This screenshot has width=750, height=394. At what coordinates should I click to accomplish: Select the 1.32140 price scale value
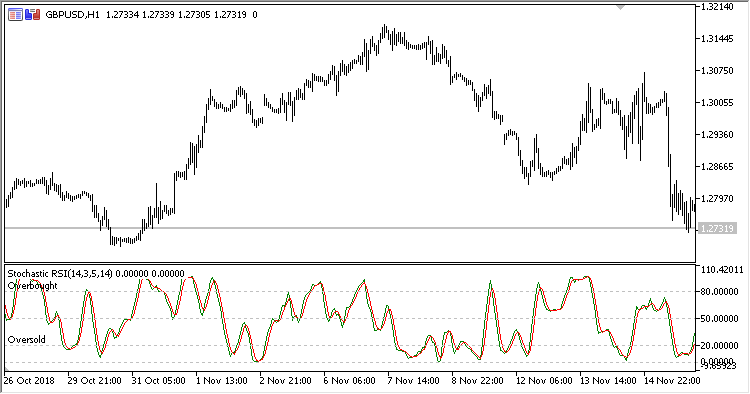pos(717,7)
